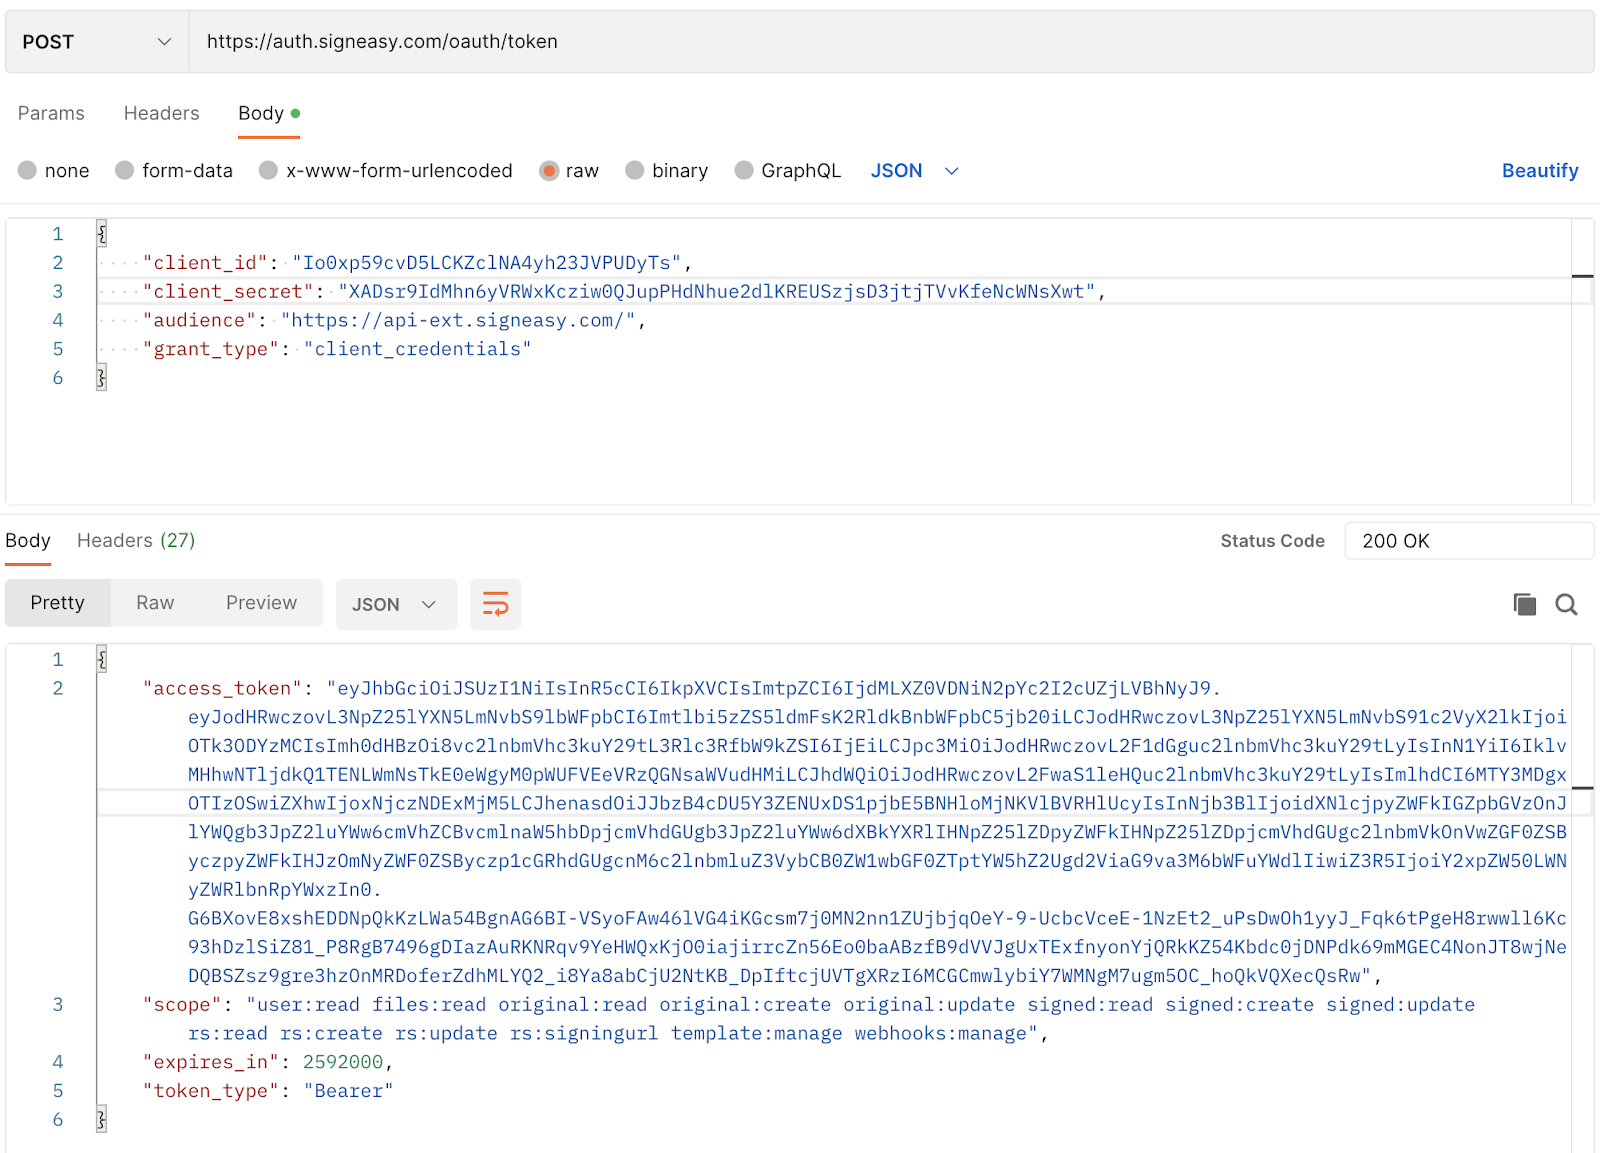Choose the form-data body option
Image resolution: width=1600 pixels, height=1153 pixels.
click(x=124, y=171)
